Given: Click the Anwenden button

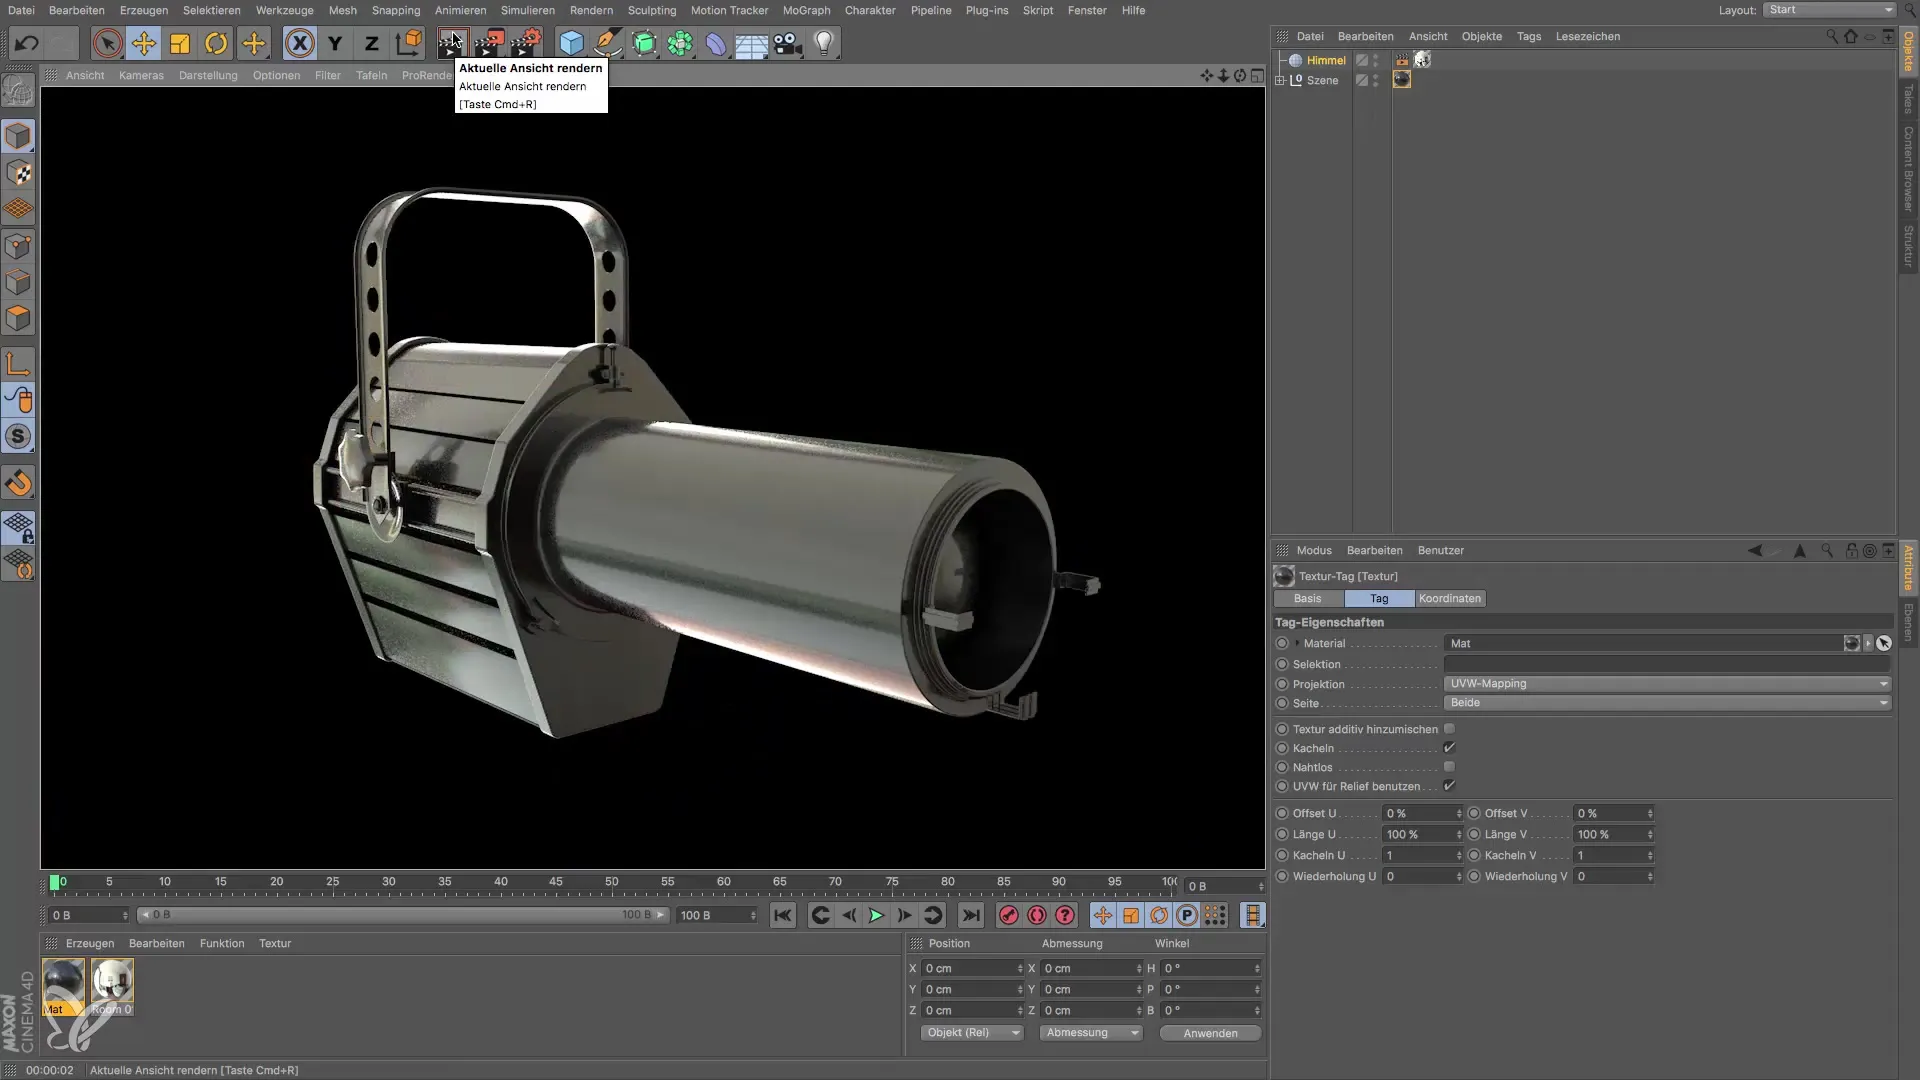Looking at the screenshot, I should pos(1210,1033).
